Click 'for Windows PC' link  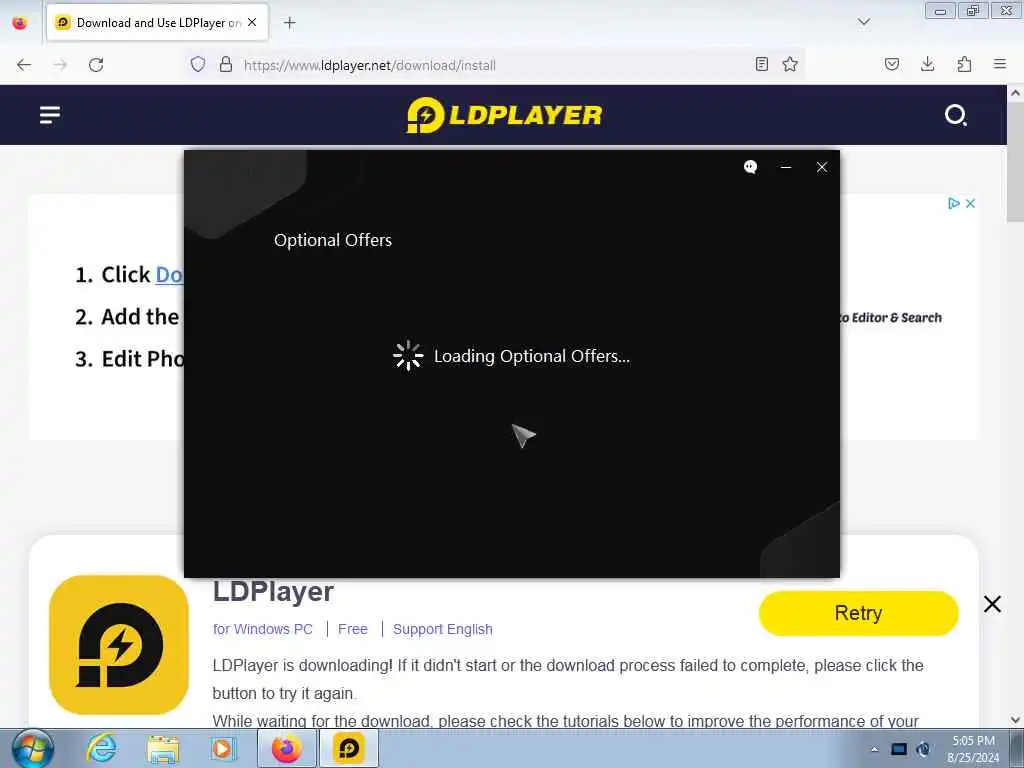[x=263, y=629]
